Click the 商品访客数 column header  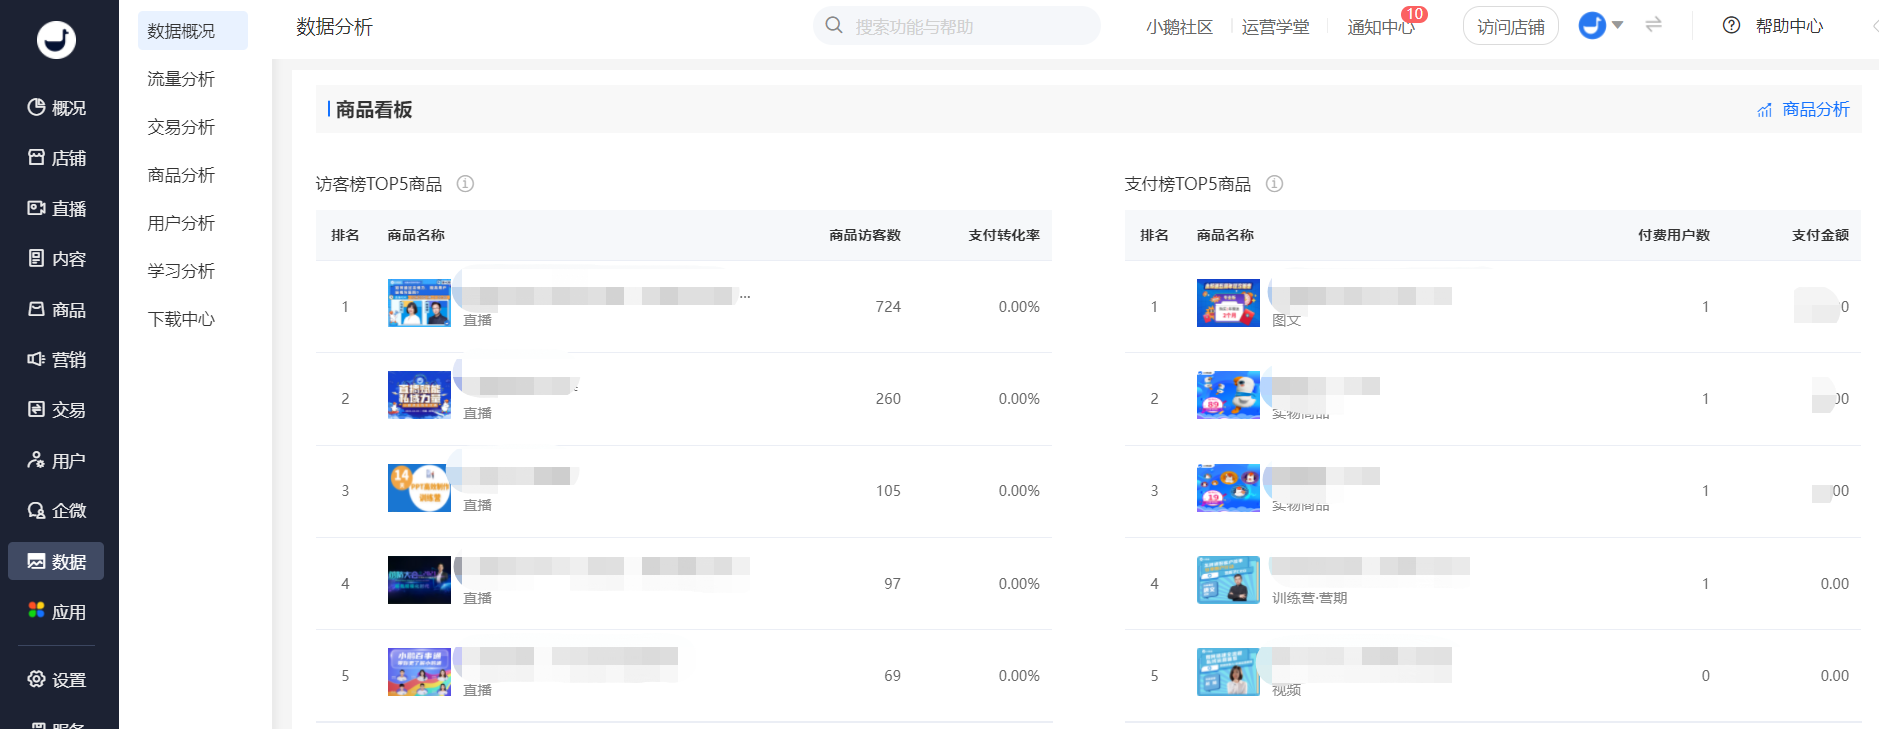[865, 235]
